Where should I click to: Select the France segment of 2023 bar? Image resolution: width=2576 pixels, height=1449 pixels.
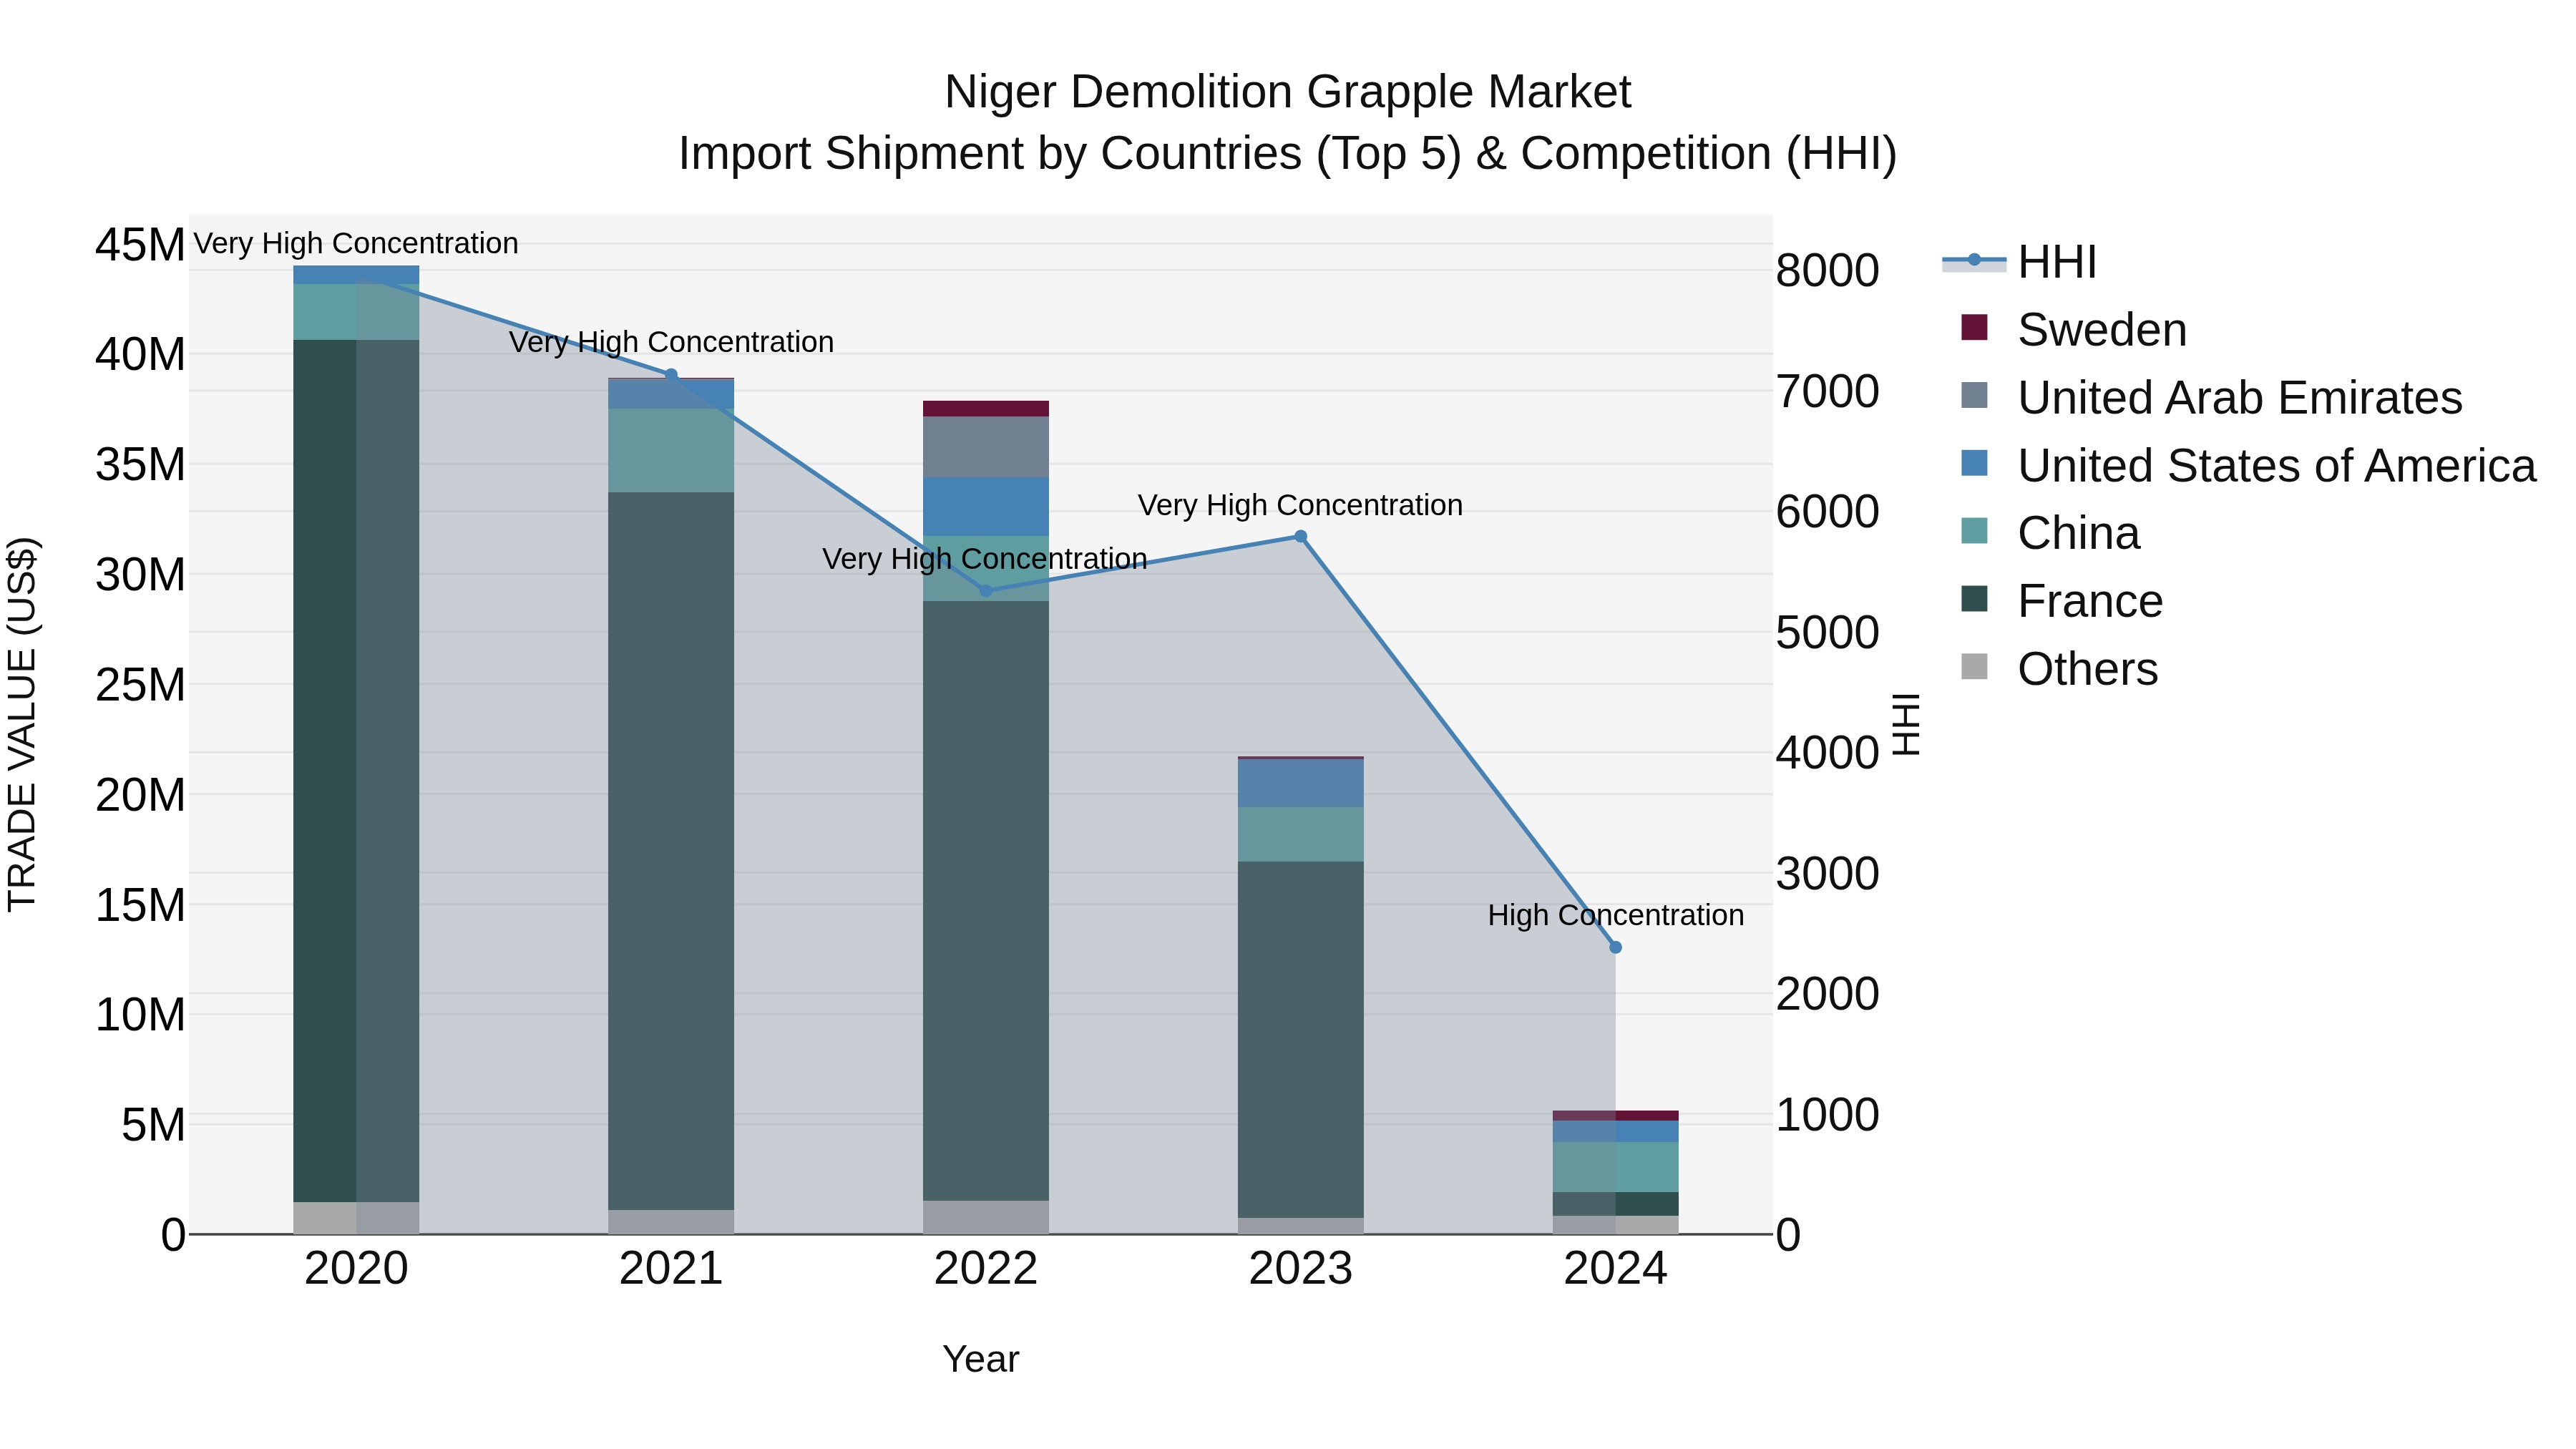point(1301,1040)
